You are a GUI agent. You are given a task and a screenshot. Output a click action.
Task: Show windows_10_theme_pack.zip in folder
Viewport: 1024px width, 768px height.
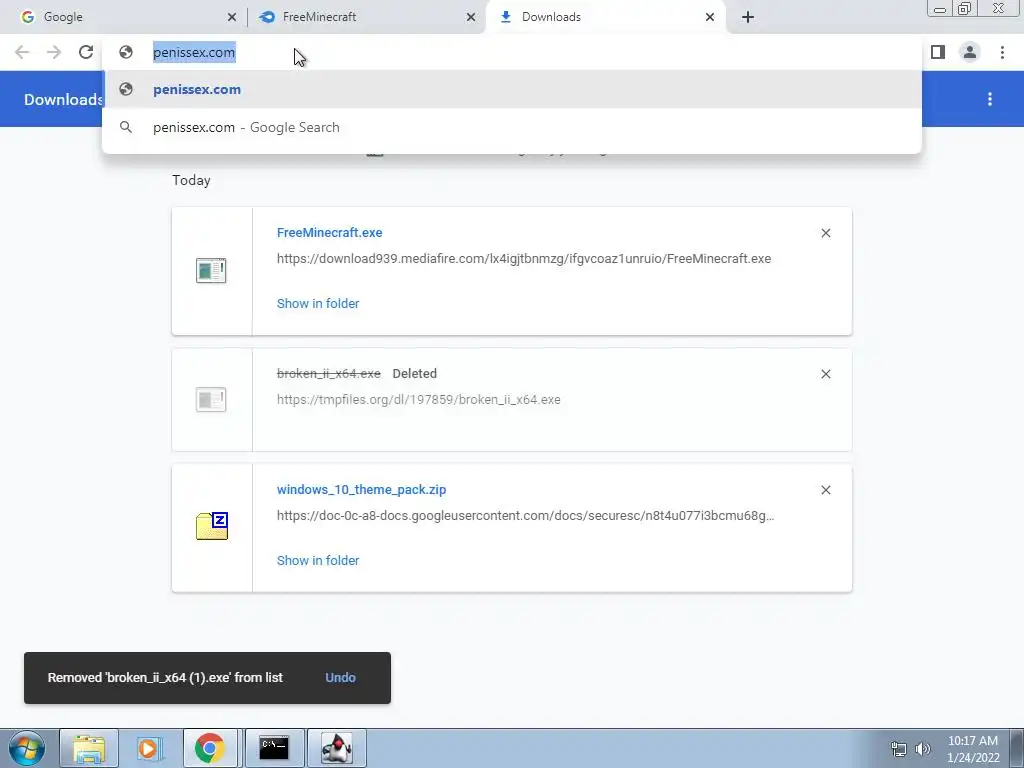pos(318,561)
